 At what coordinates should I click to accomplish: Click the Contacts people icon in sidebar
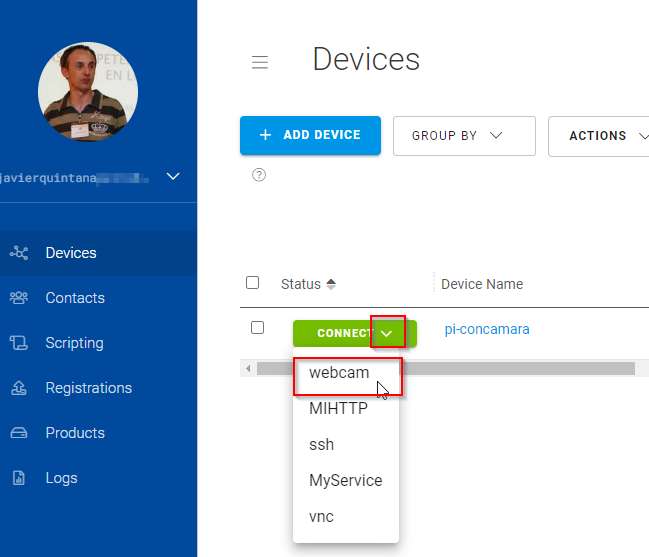[19, 298]
